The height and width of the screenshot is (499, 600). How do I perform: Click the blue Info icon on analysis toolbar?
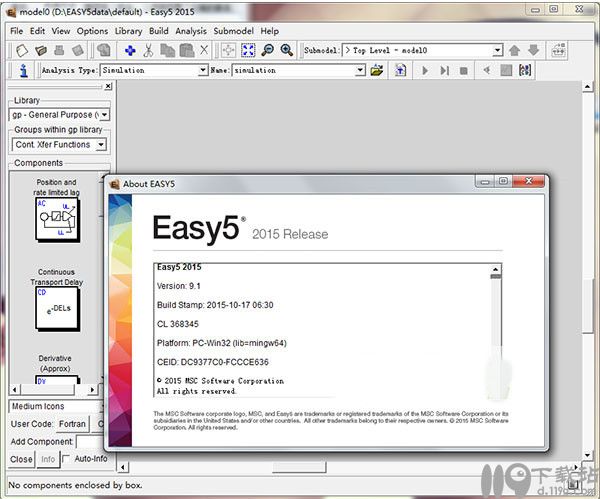pyautogui.click(x=24, y=70)
